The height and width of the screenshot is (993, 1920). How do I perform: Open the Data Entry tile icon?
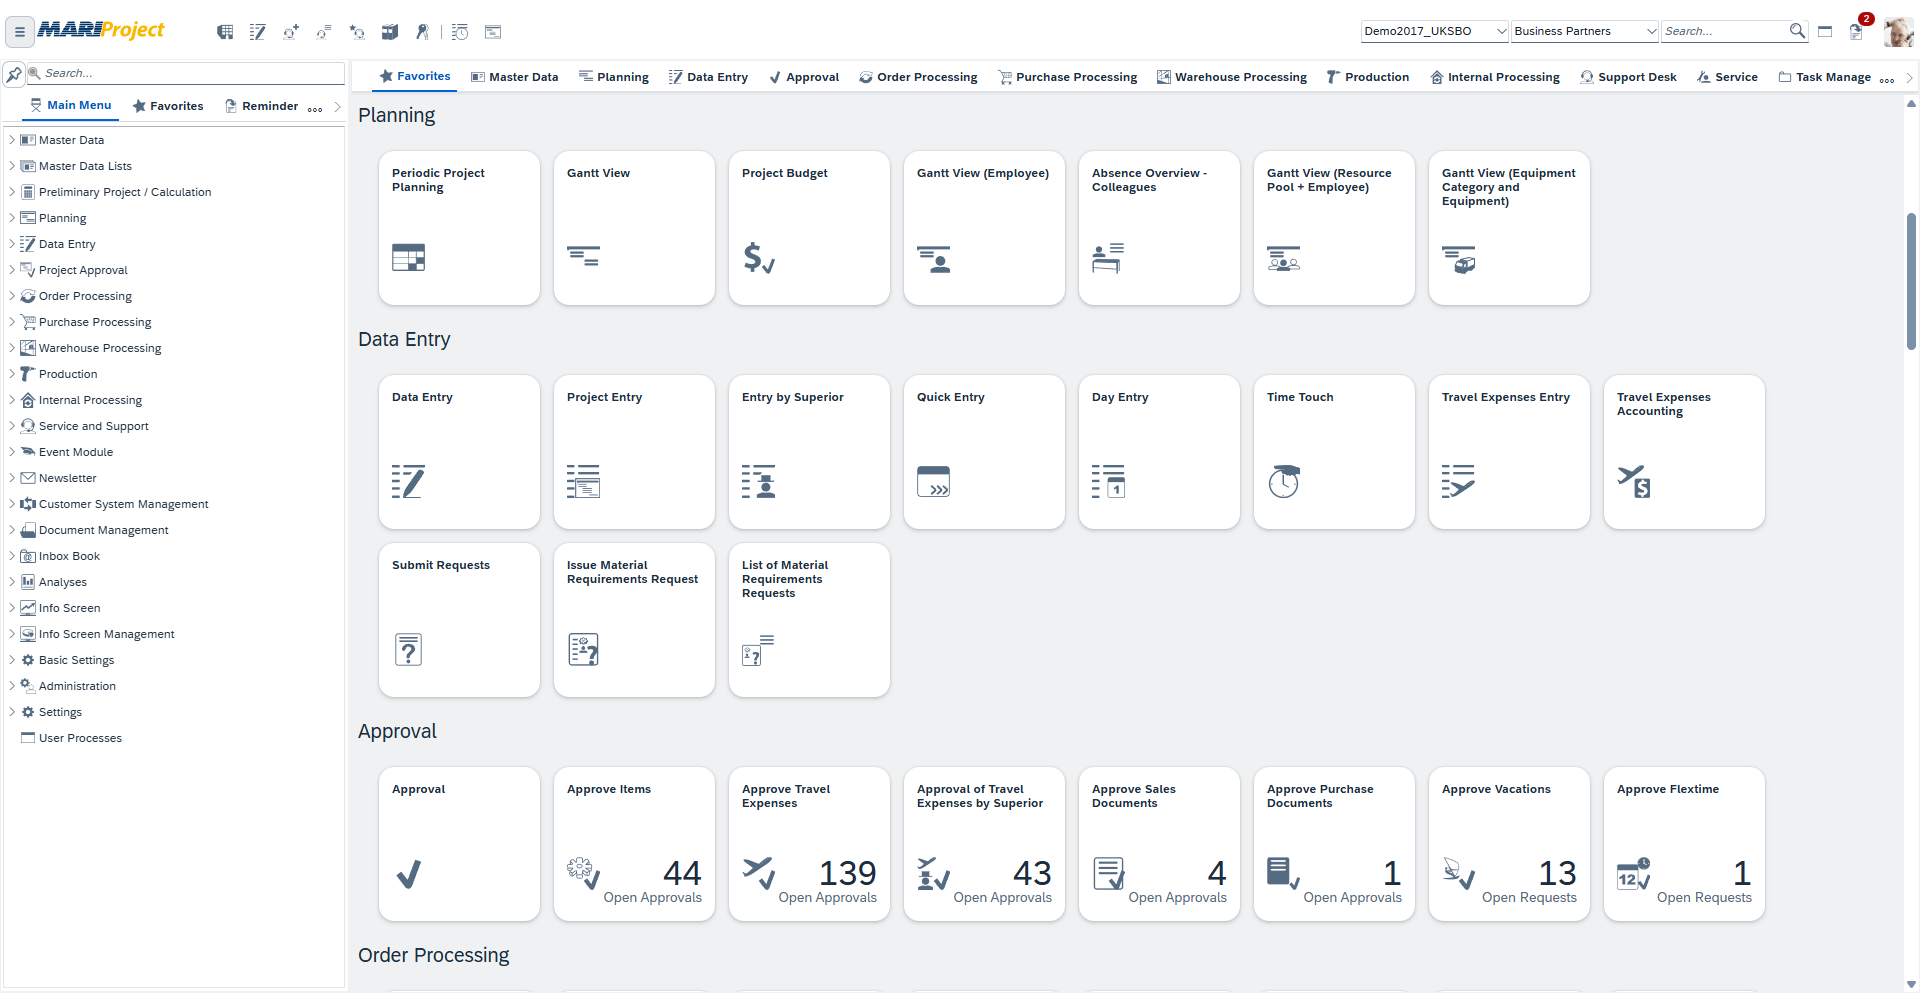(408, 482)
